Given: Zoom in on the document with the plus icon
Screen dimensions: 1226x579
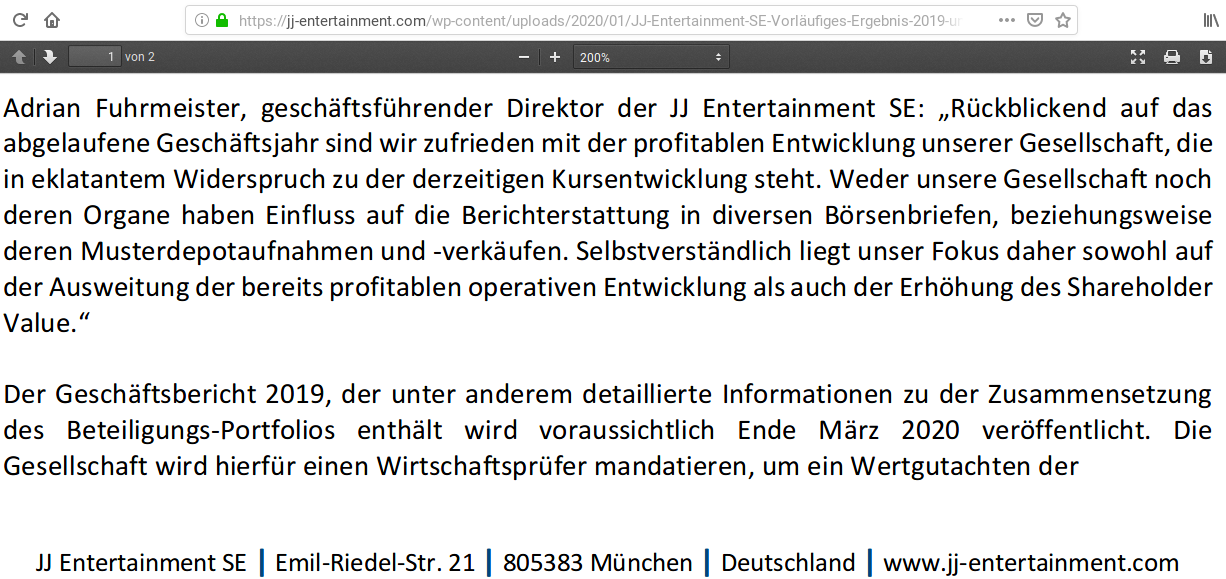Looking at the screenshot, I should click(x=554, y=57).
